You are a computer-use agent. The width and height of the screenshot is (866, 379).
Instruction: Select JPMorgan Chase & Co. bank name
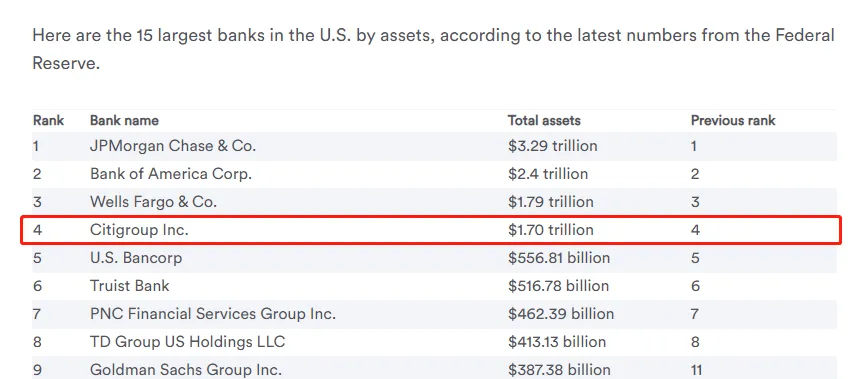(x=173, y=146)
